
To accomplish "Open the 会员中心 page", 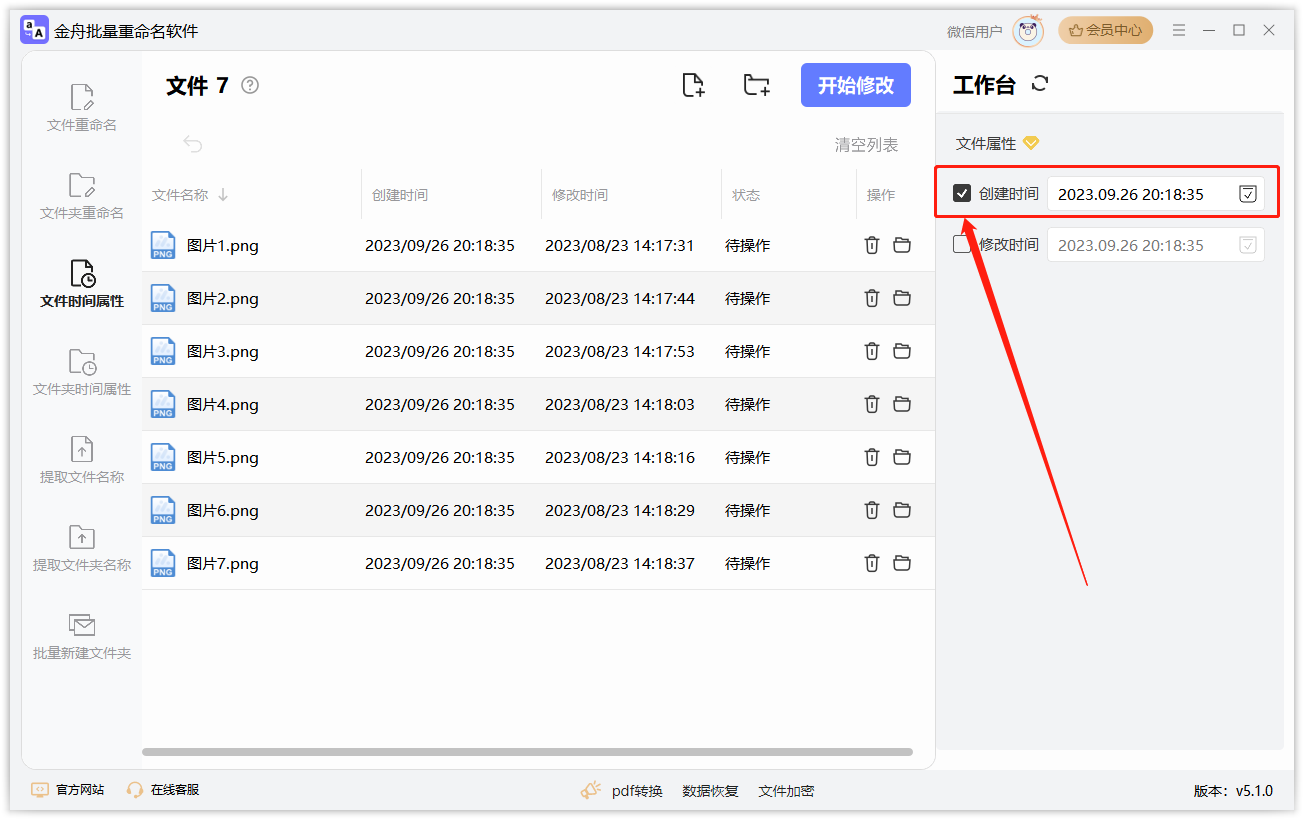I will (x=1105, y=30).
